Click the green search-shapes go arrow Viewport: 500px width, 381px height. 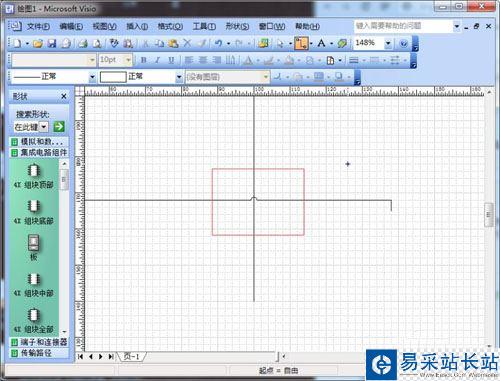(x=59, y=127)
